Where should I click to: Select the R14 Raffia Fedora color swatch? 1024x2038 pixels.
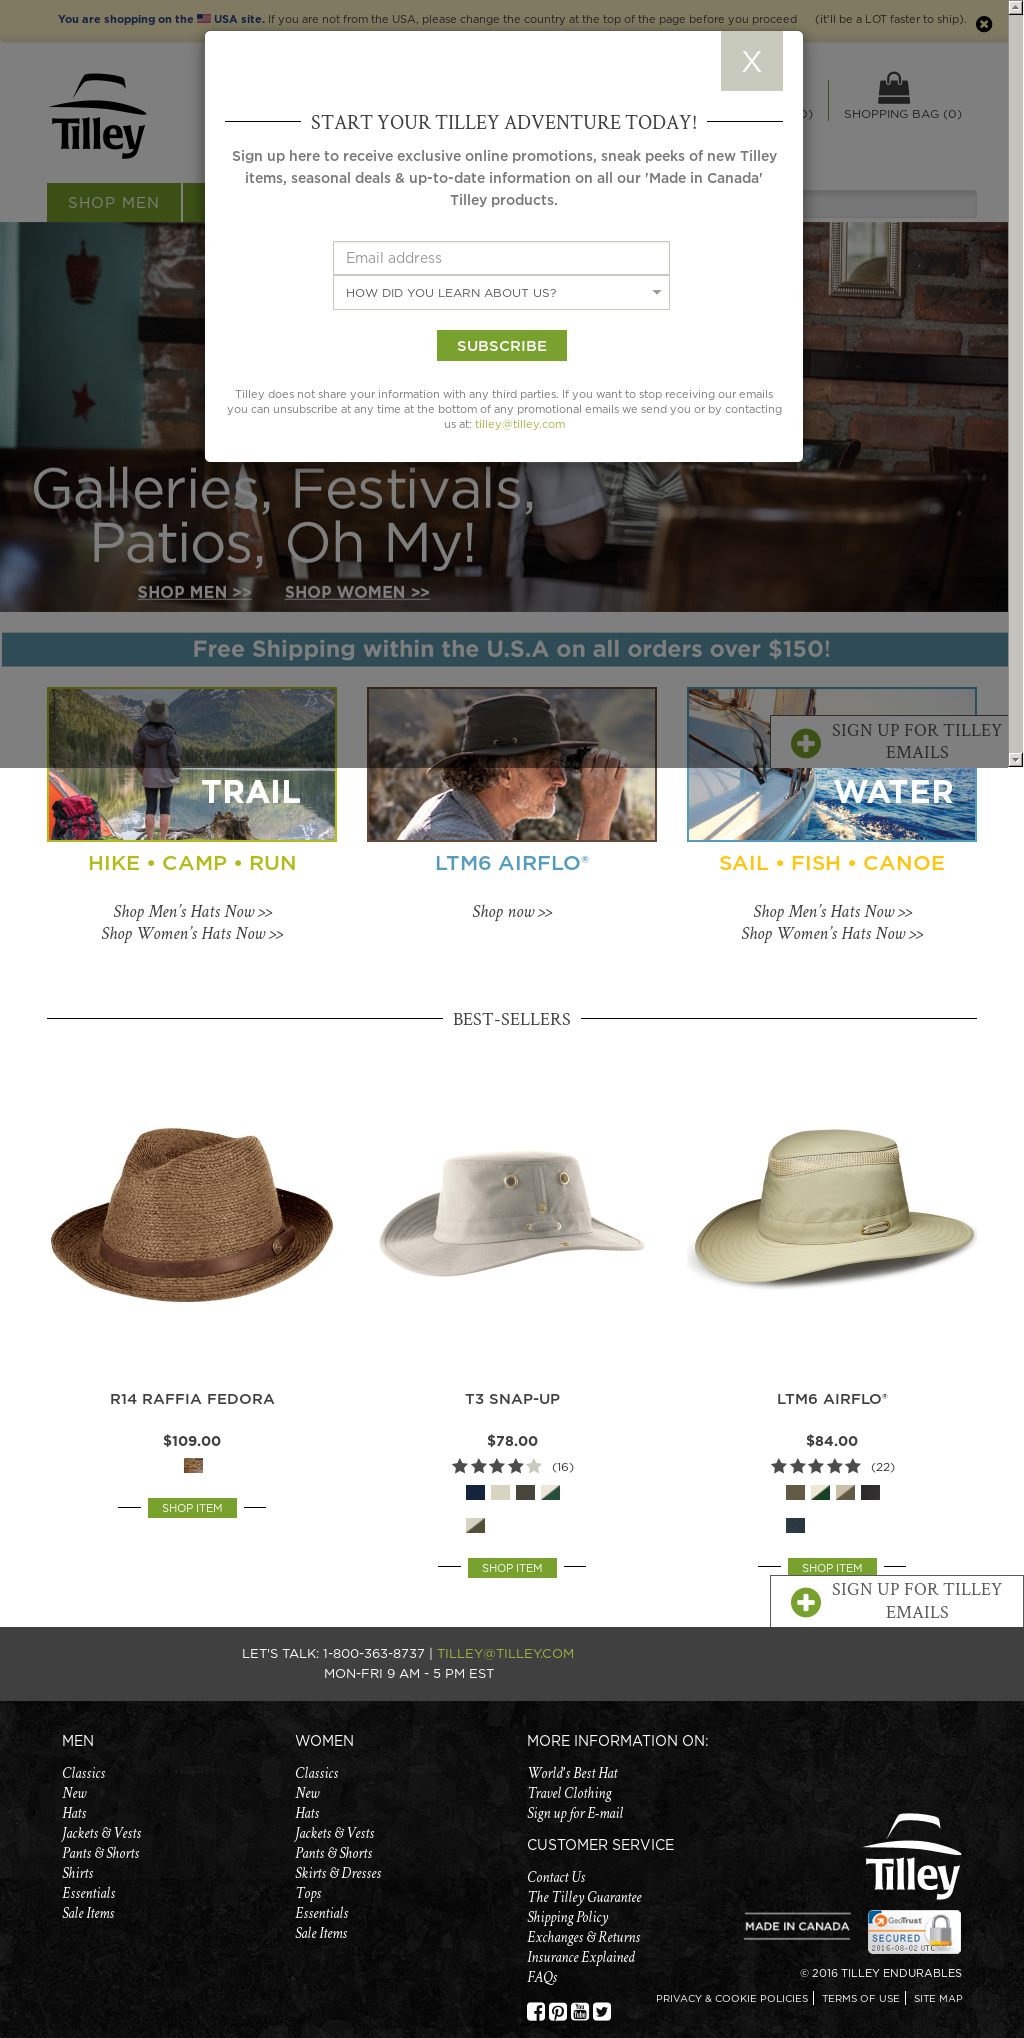(193, 1465)
